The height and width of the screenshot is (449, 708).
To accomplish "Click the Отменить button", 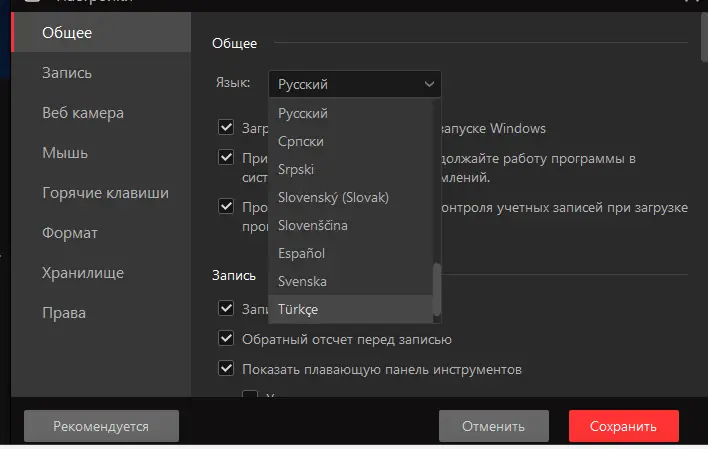I will [x=493, y=426].
